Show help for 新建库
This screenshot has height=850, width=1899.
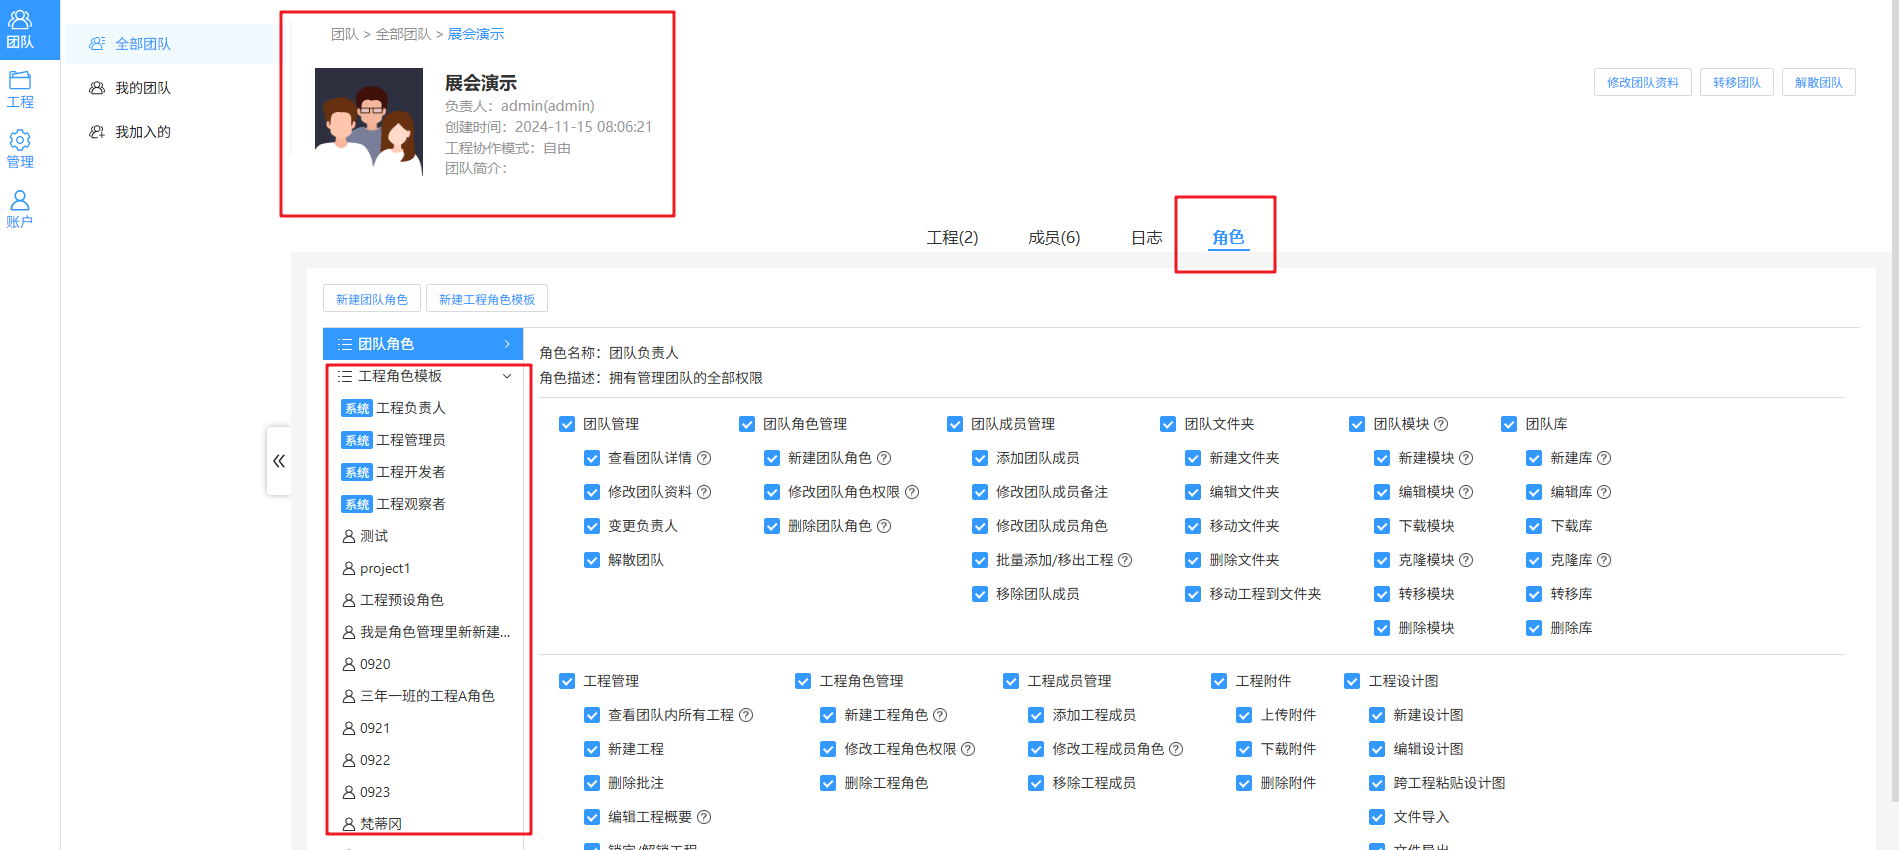pos(1604,458)
